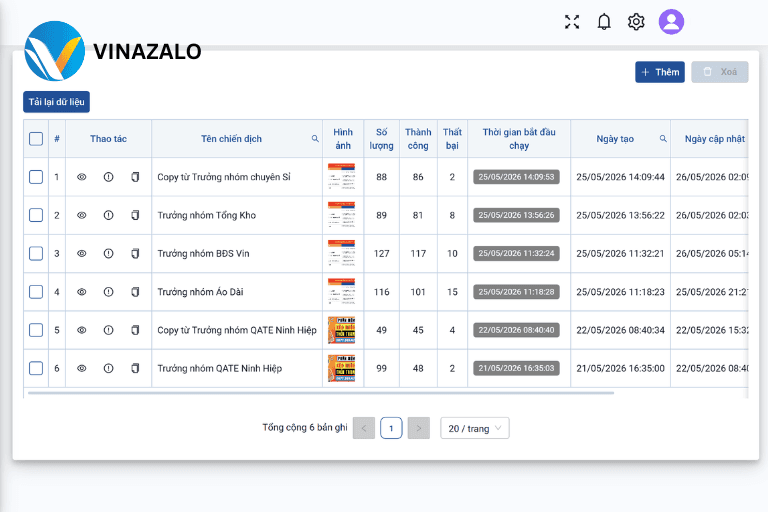Image resolution: width=768 pixels, height=512 pixels.
Task: Tick checkbox for Trưởng nhóm Áo Dài
Action: tap(36, 292)
